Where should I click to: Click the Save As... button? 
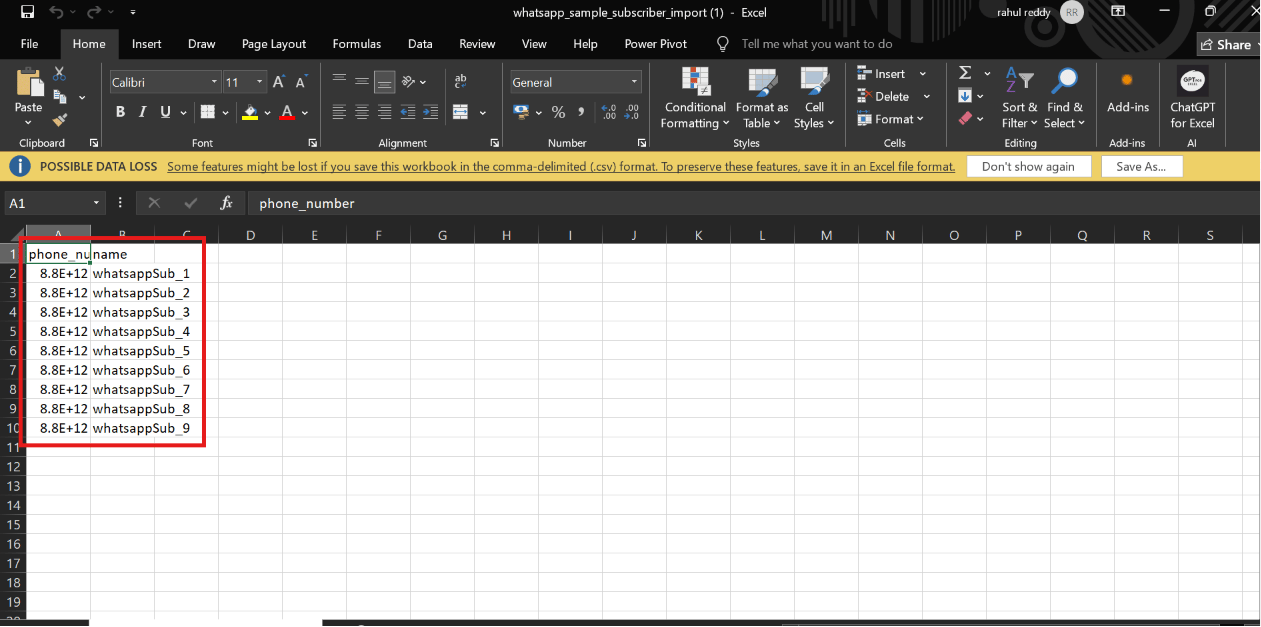[1141, 166]
